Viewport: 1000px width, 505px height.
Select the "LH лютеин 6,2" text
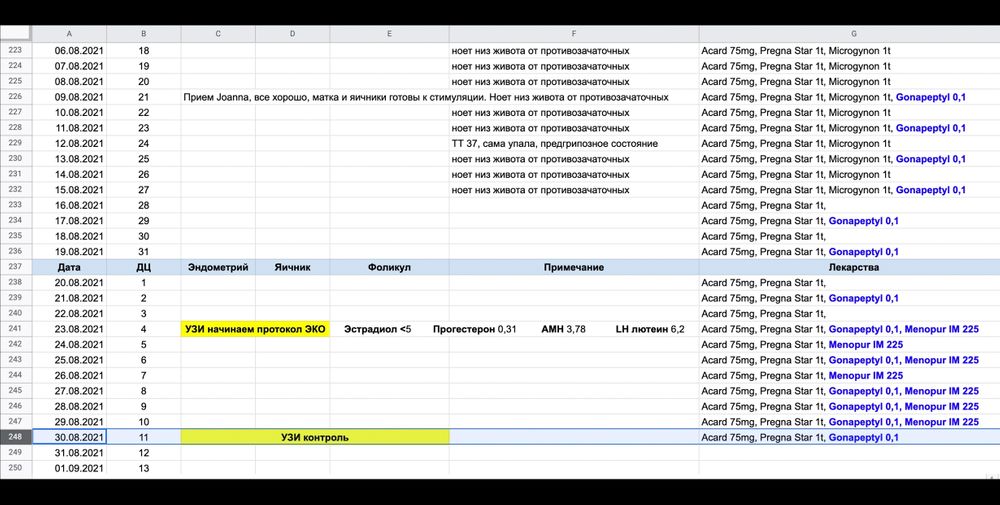[649, 329]
